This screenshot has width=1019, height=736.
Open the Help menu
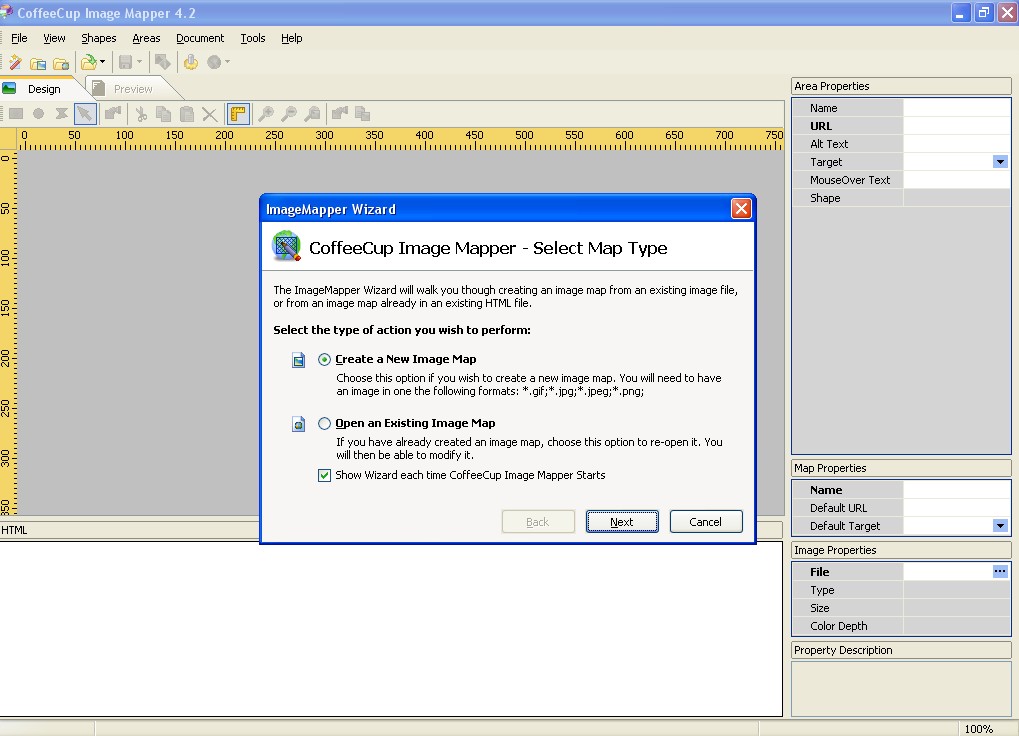292,38
